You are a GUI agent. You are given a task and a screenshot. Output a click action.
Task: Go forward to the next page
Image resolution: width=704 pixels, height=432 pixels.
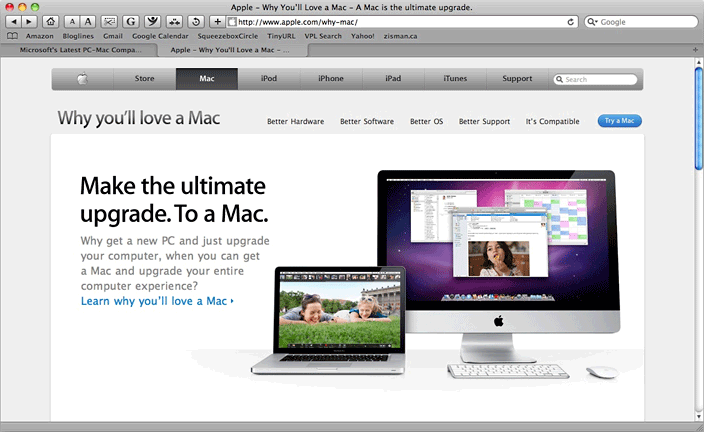pyautogui.click(x=29, y=22)
